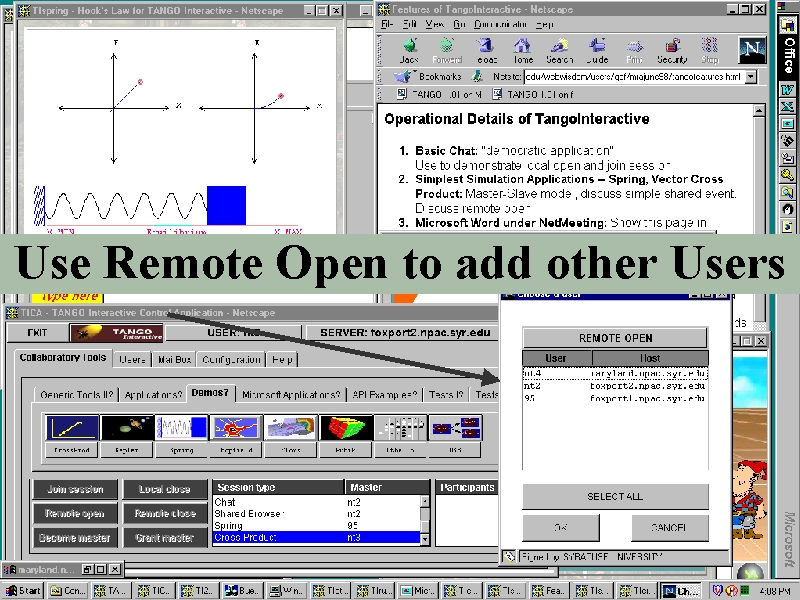
Task: Click the Back button in Netscape toolbar
Action: pyautogui.click(x=409, y=51)
